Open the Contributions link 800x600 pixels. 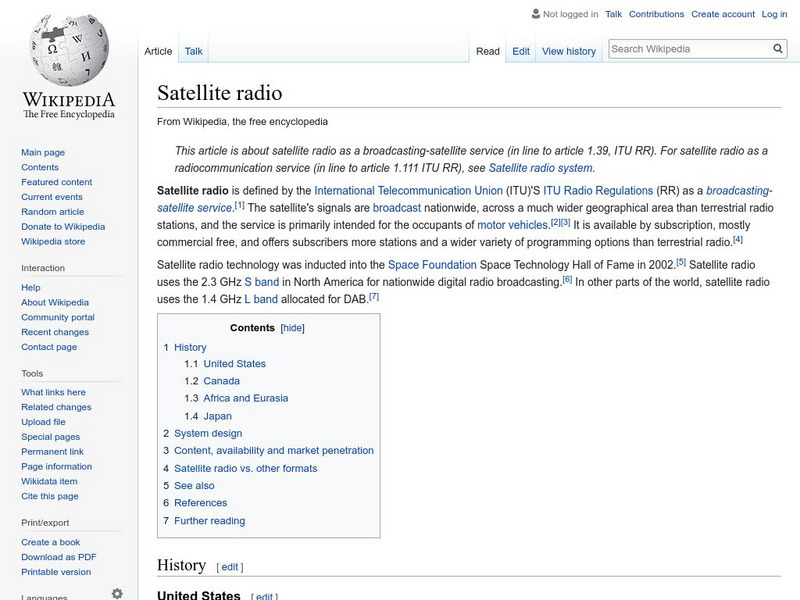(656, 14)
